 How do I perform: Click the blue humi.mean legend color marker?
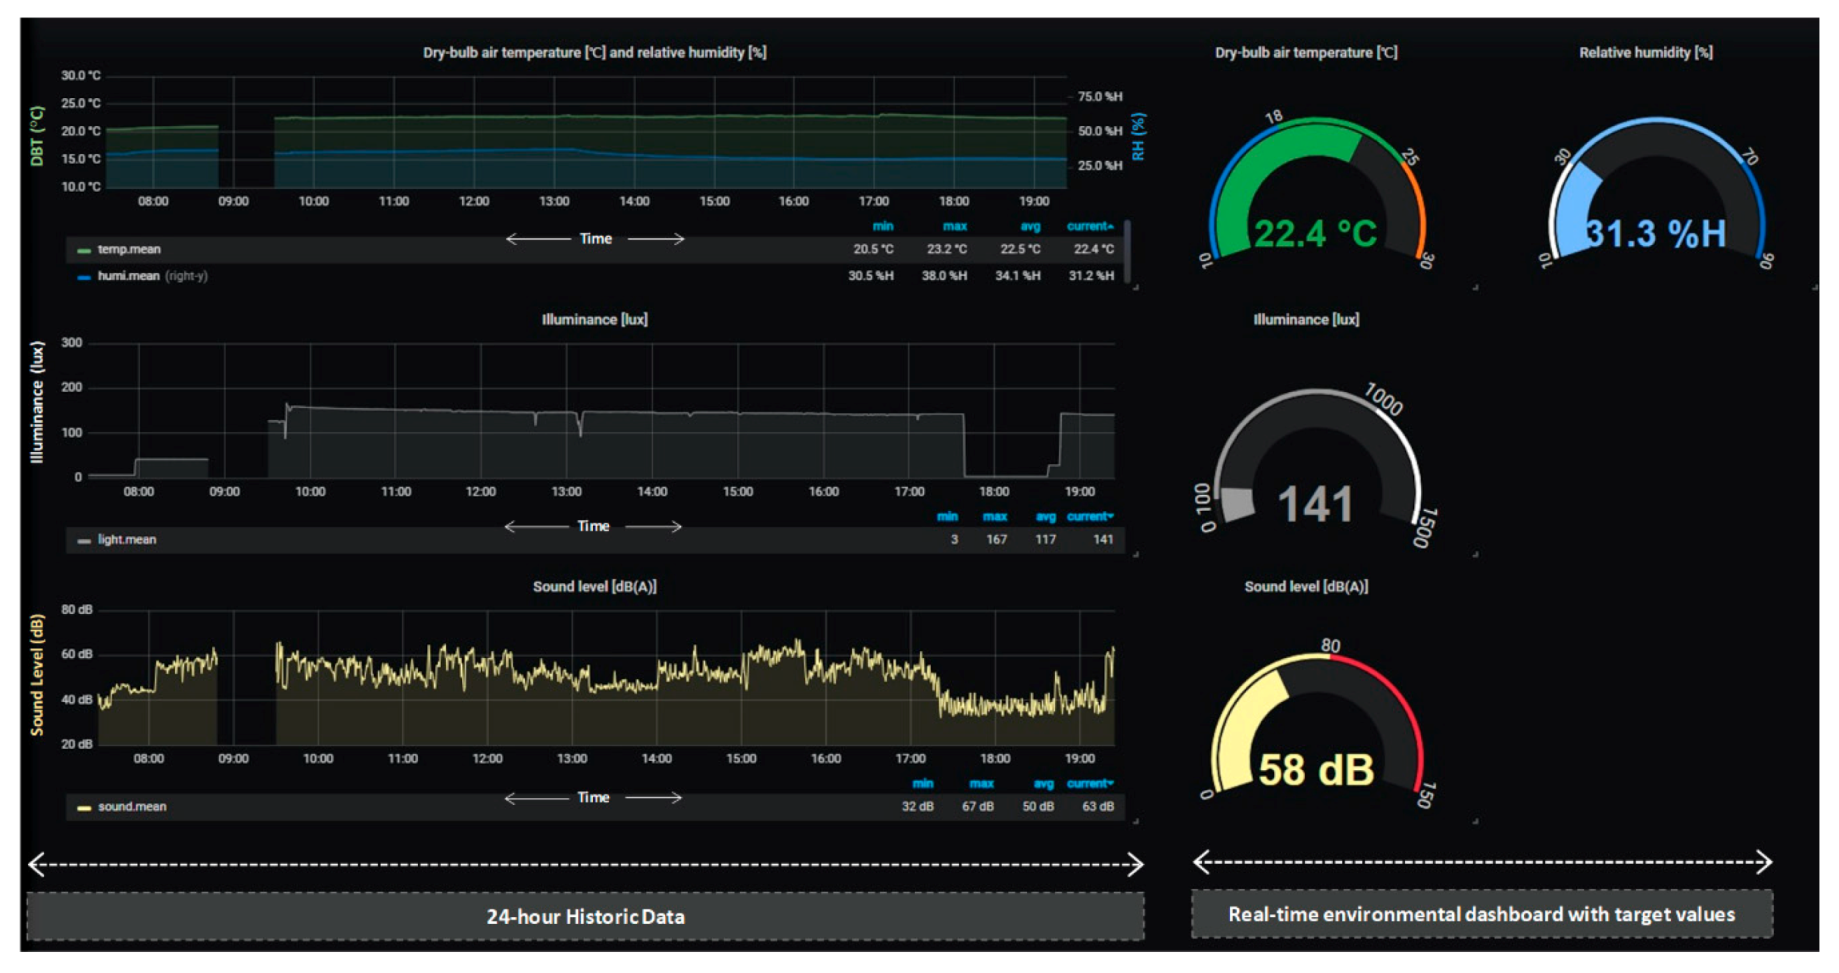point(84,277)
